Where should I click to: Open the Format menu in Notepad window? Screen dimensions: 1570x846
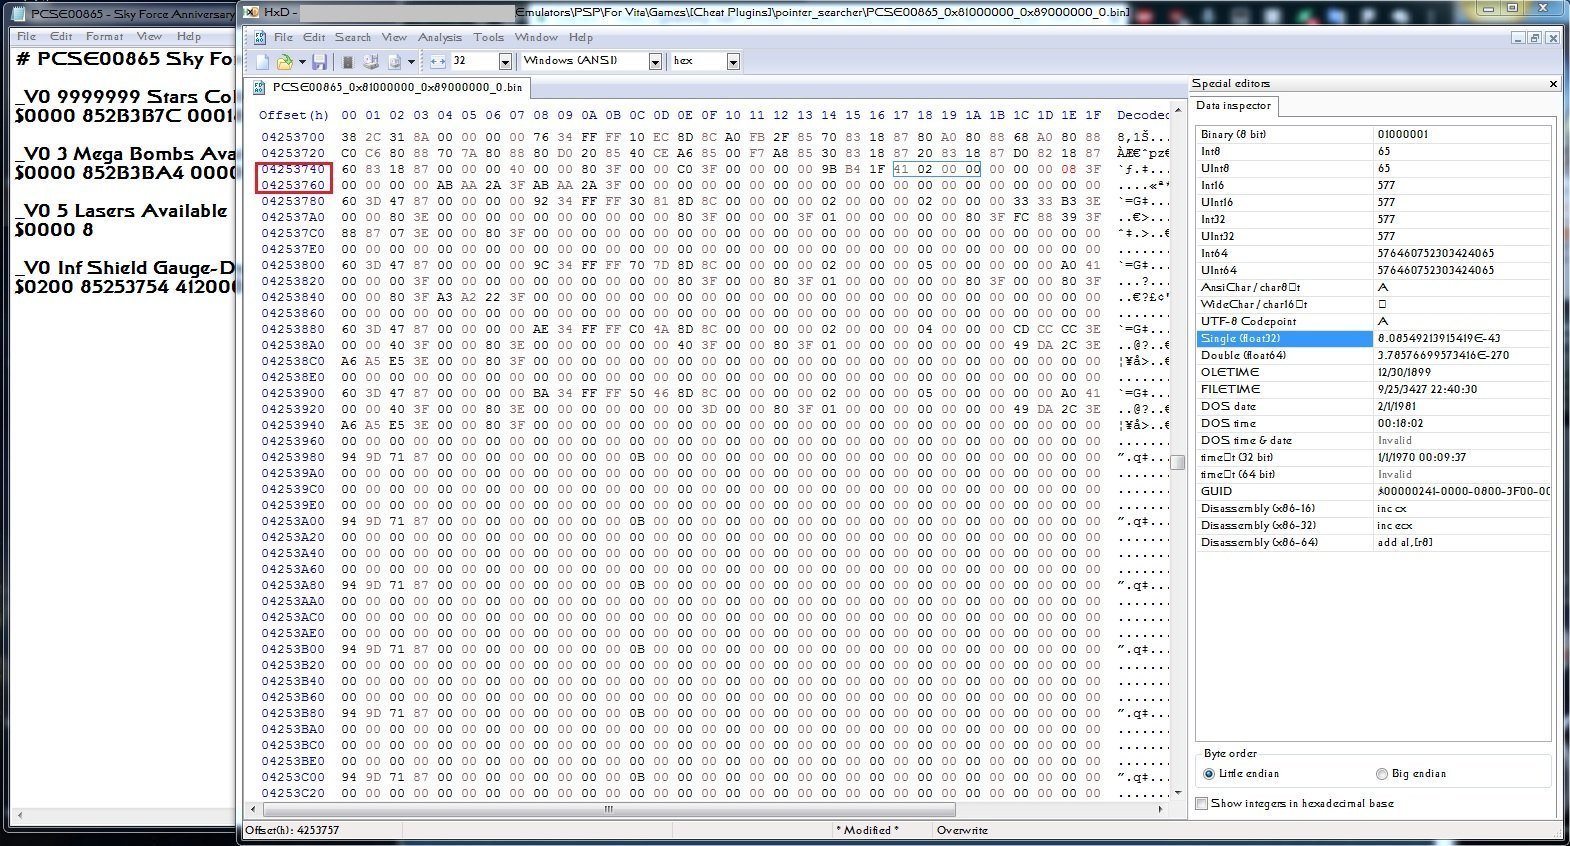coord(104,36)
